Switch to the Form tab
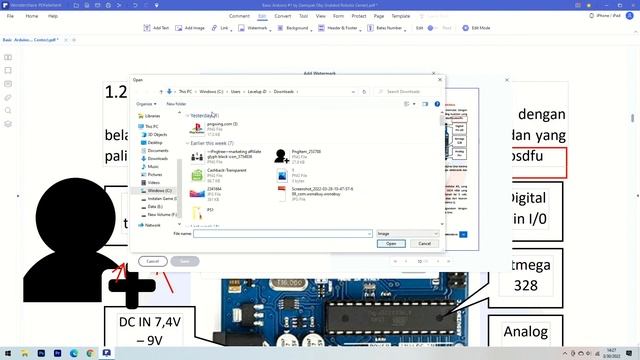 (338, 16)
